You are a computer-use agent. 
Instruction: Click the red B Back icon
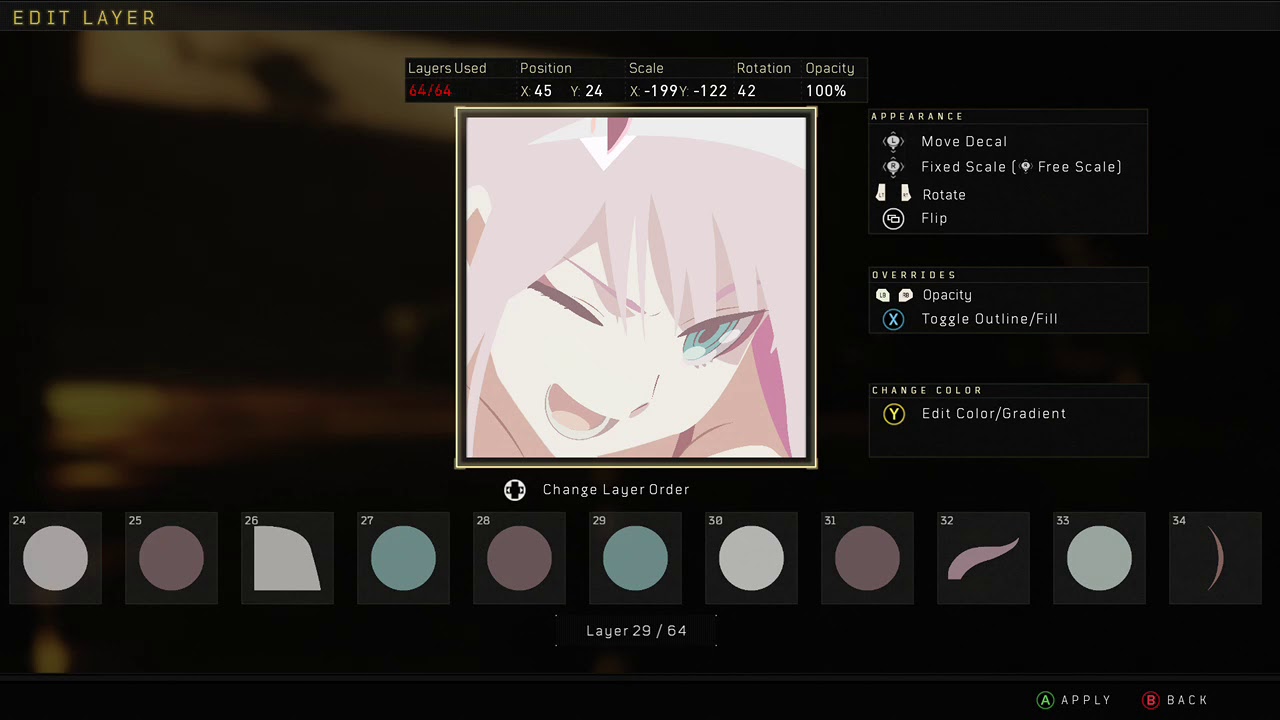(x=1150, y=700)
